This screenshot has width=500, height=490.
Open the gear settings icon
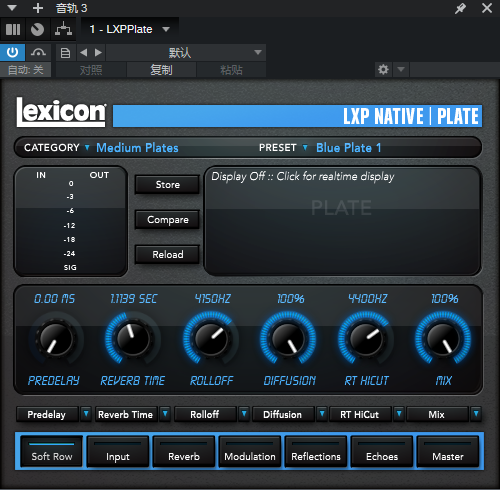pos(383,69)
